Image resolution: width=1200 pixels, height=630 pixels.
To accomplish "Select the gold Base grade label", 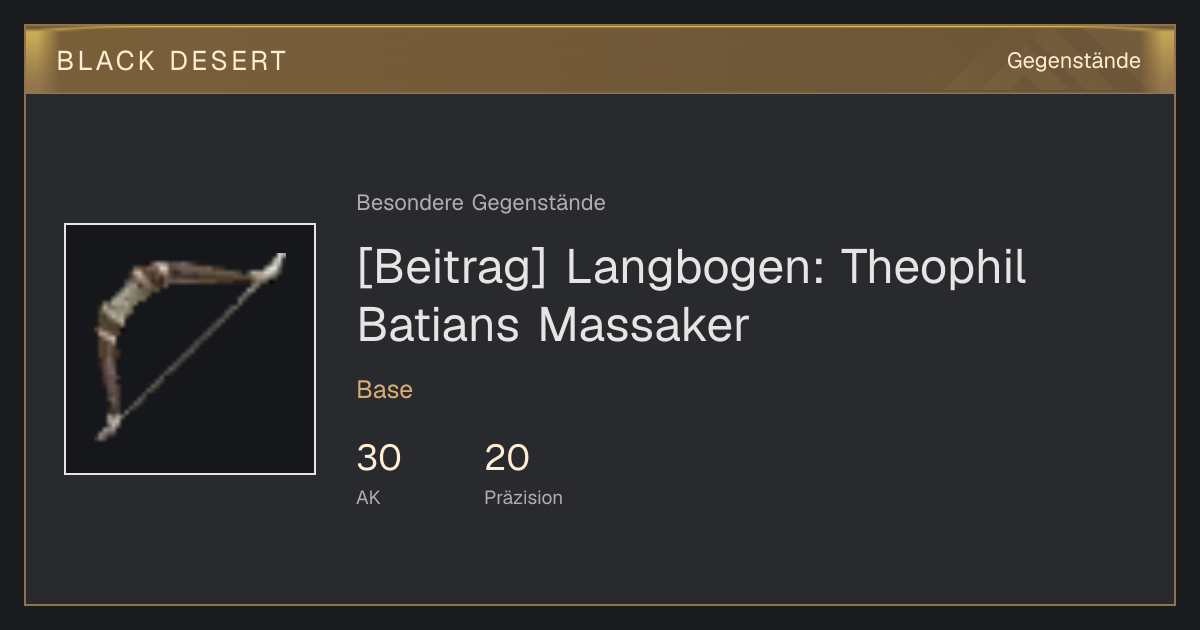I will coord(385,390).
